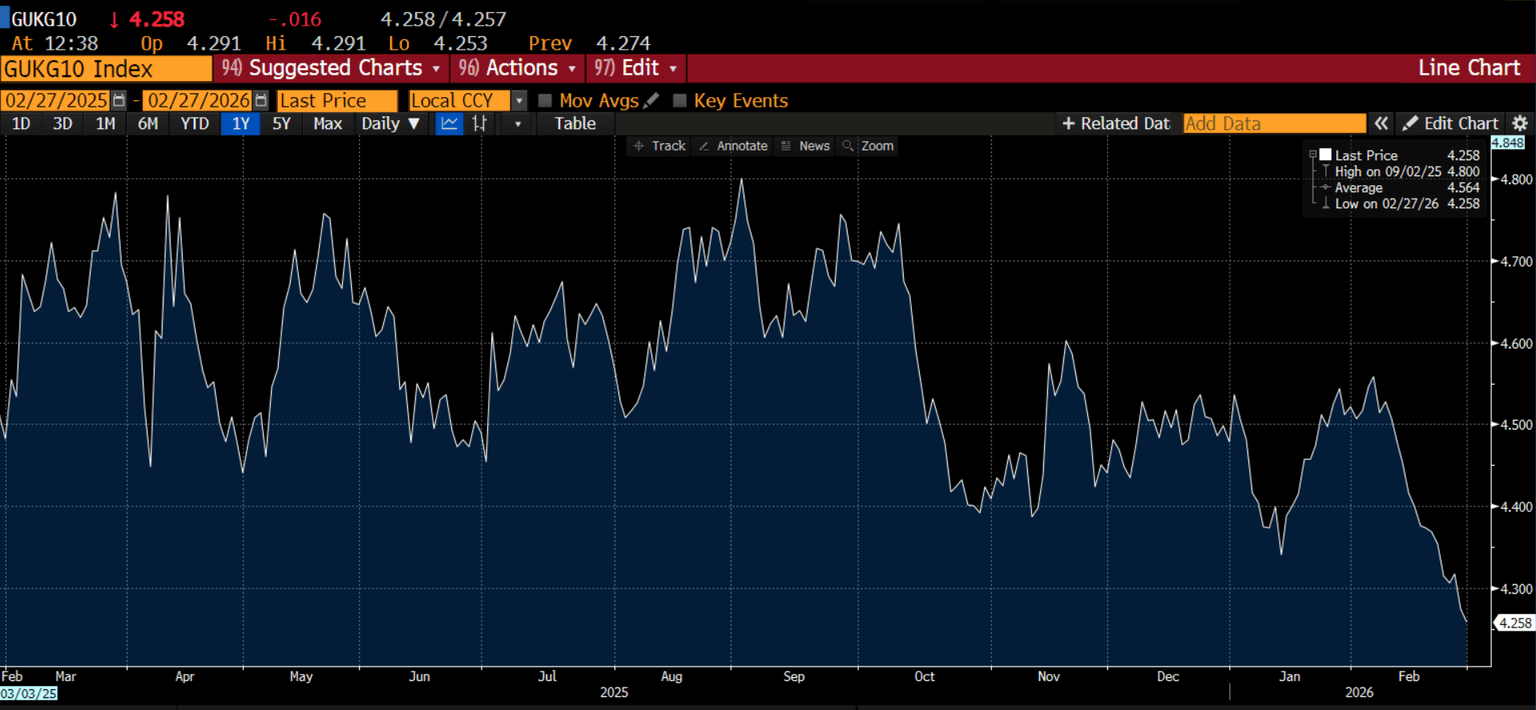Enable the Mov Avgs checkbox
This screenshot has width=1536, height=710.
545,101
